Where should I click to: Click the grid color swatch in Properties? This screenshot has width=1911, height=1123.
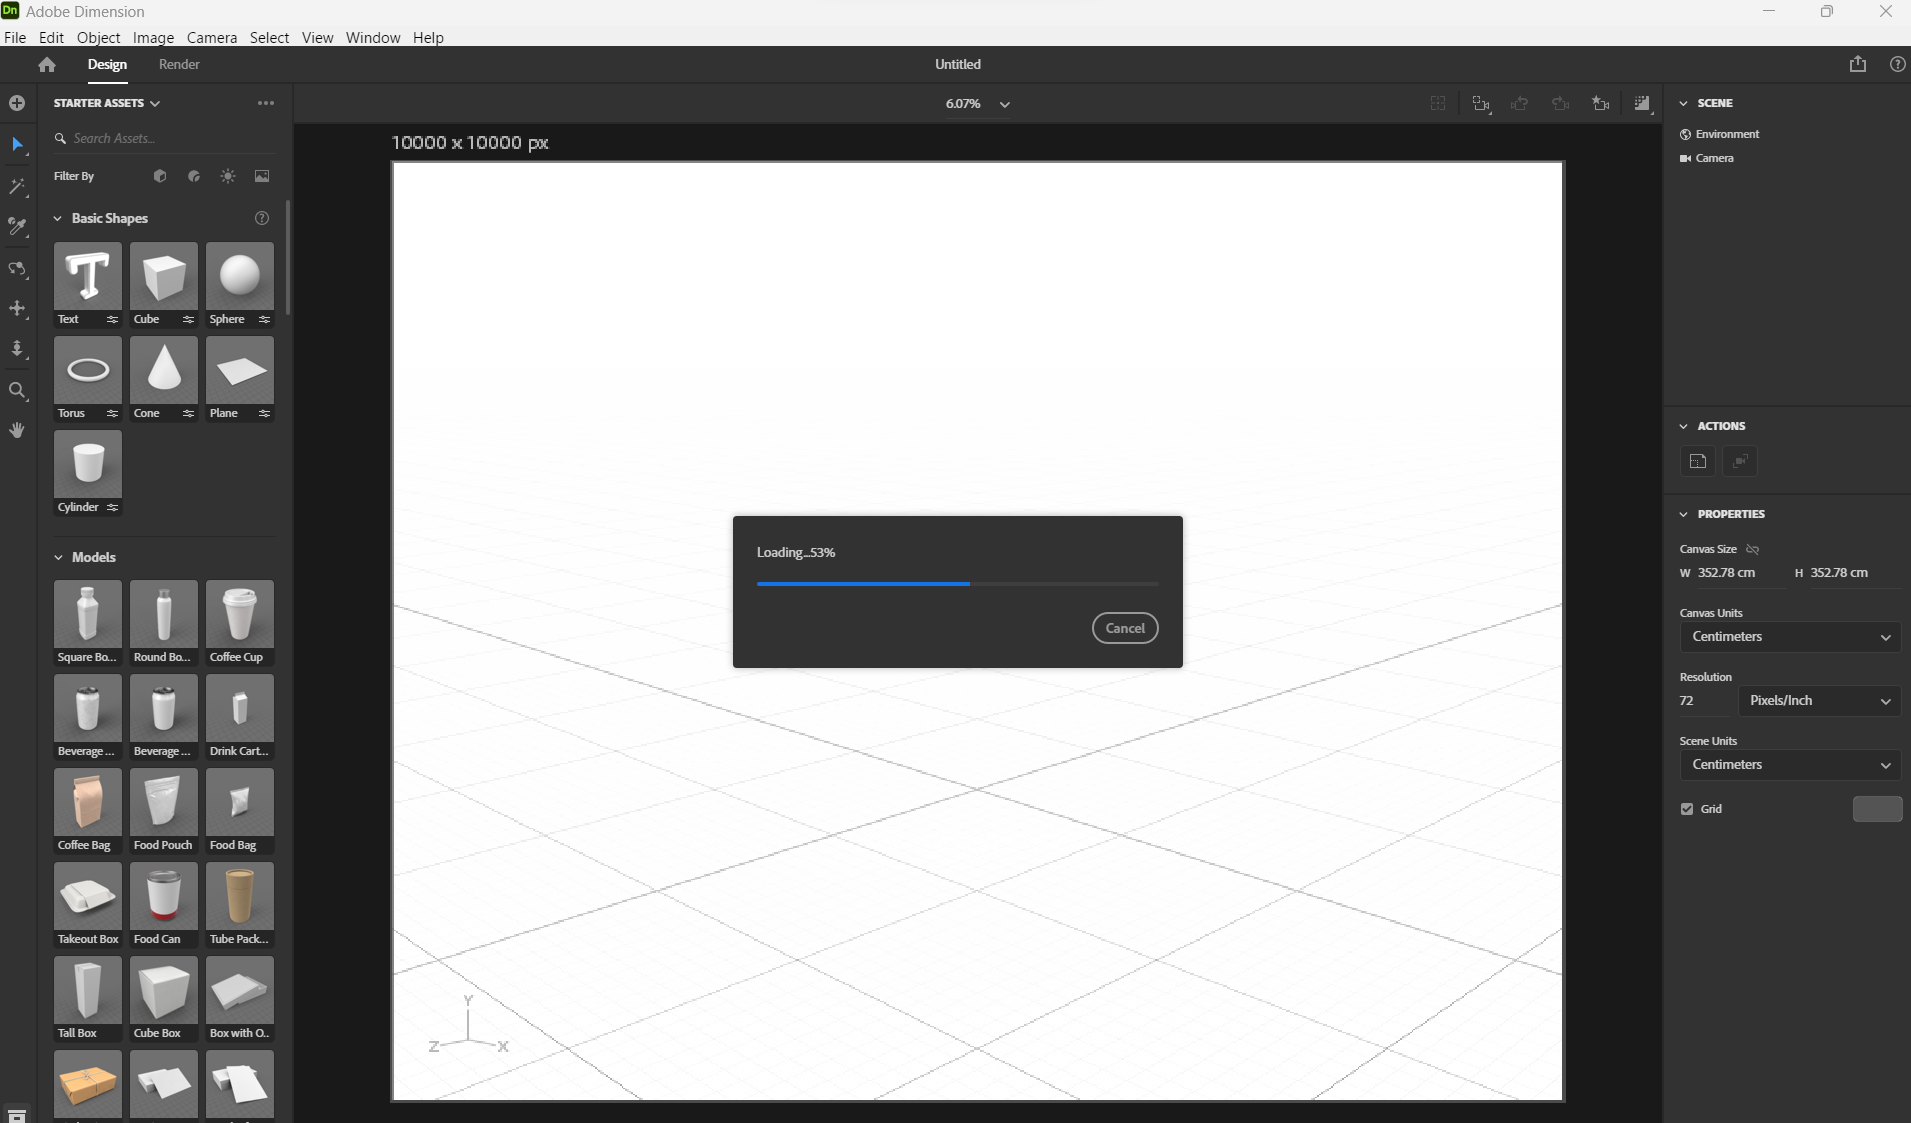[1877, 809]
